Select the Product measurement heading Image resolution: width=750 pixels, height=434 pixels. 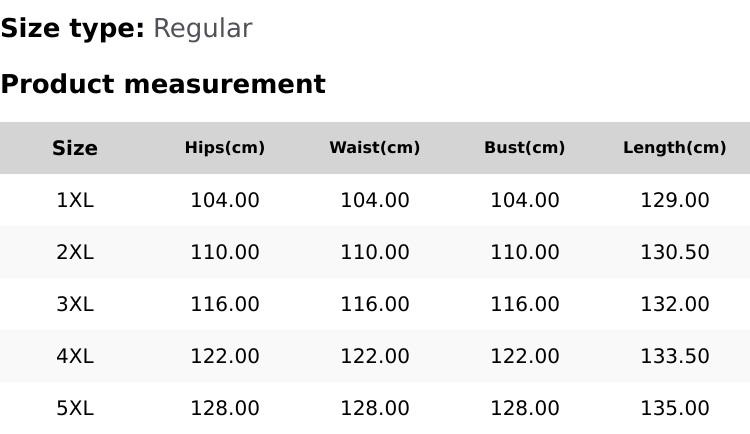163,84
